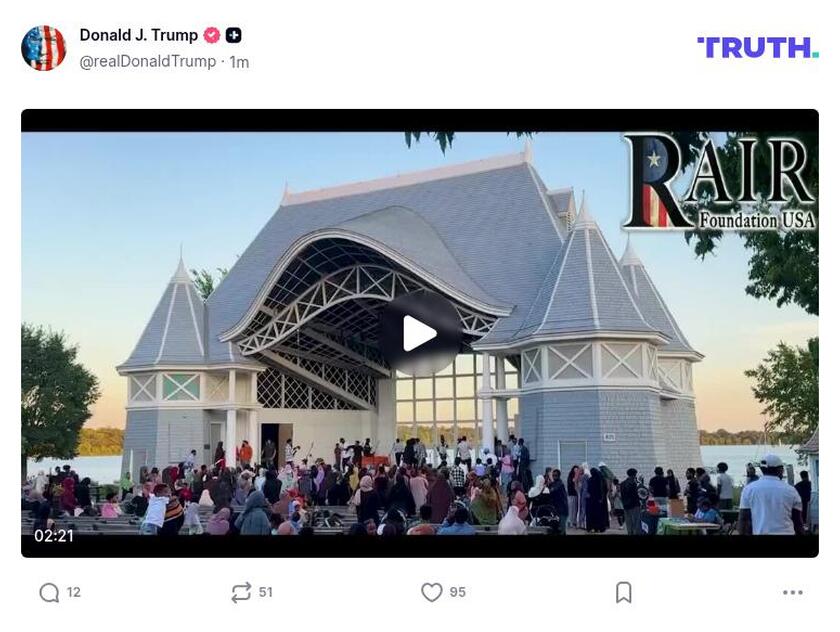Play the embedded video
The width and height of the screenshot is (840, 632).
(x=420, y=334)
